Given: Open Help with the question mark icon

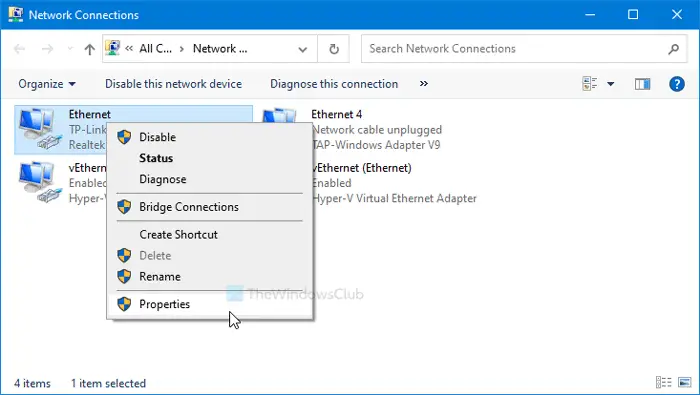Looking at the screenshot, I should click(x=677, y=84).
